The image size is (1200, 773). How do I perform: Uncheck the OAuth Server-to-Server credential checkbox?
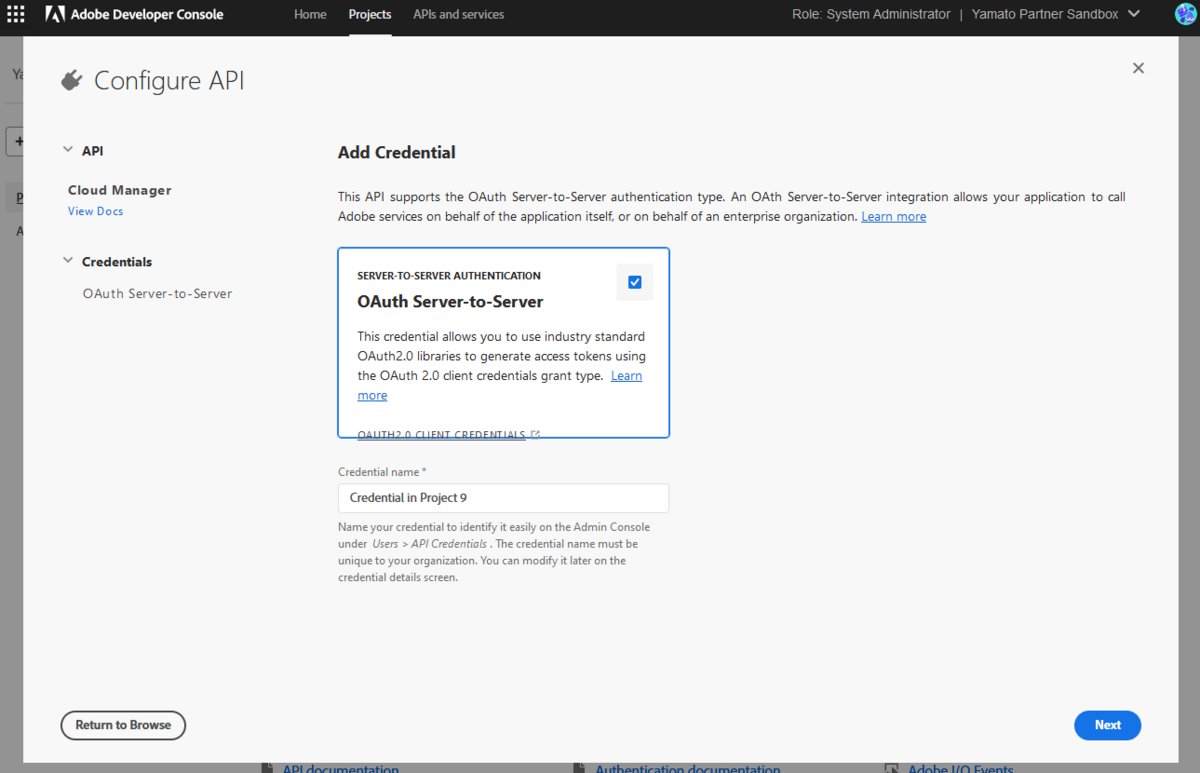tap(634, 282)
